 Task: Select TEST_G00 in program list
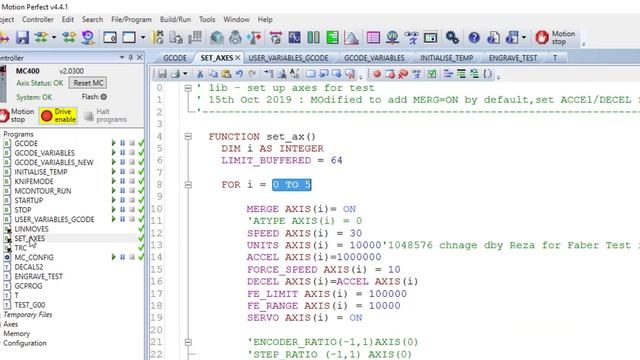click(x=30, y=305)
